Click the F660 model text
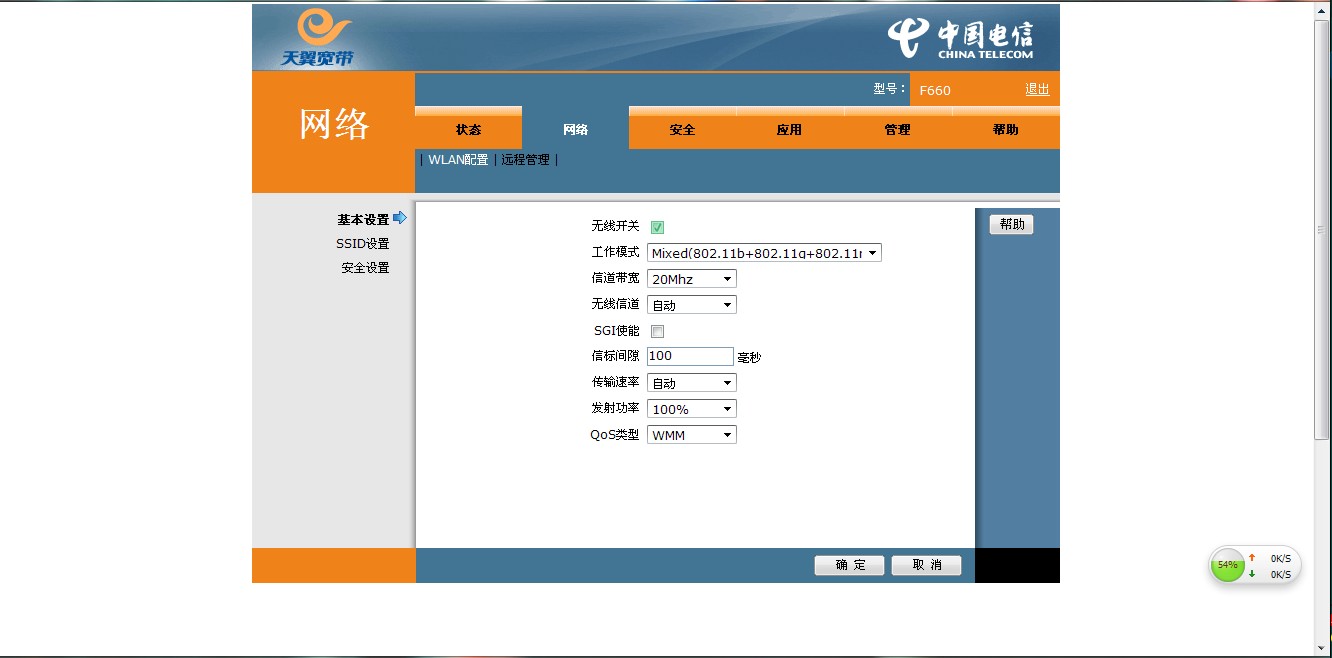Image resolution: width=1332 pixels, height=658 pixels. coord(935,90)
